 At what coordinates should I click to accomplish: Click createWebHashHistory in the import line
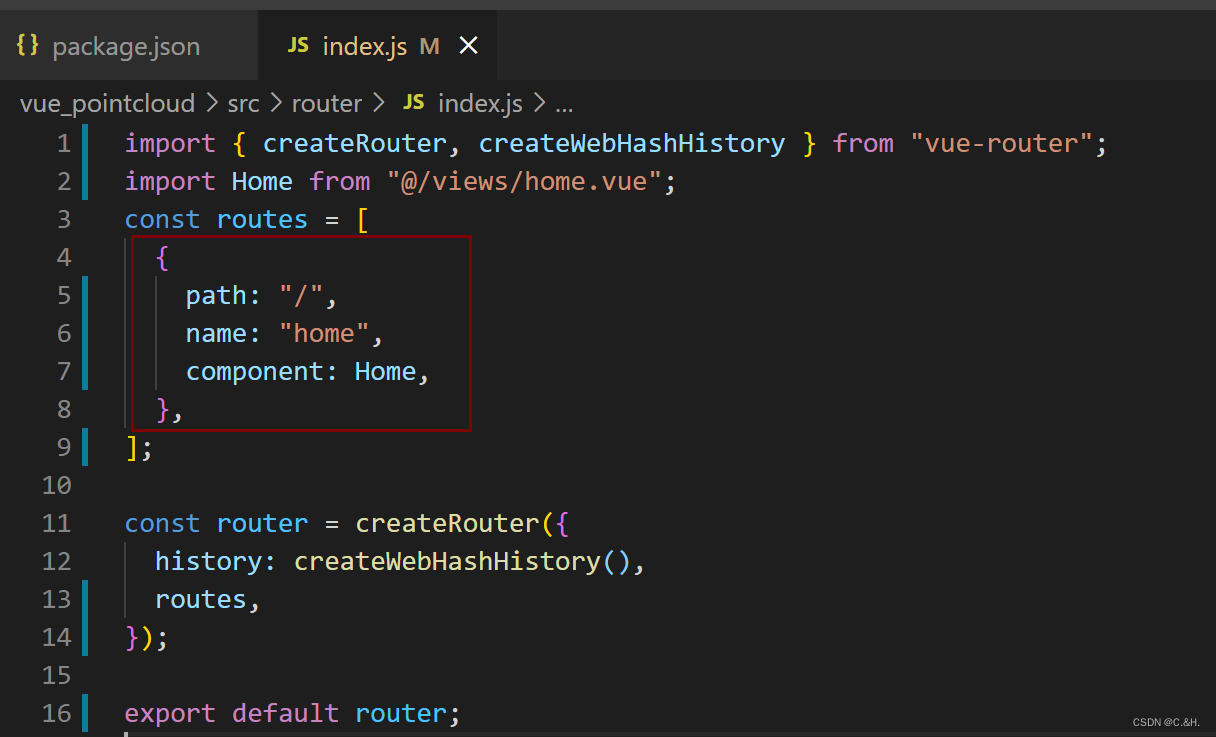pyautogui.click(x=631, y=144)
